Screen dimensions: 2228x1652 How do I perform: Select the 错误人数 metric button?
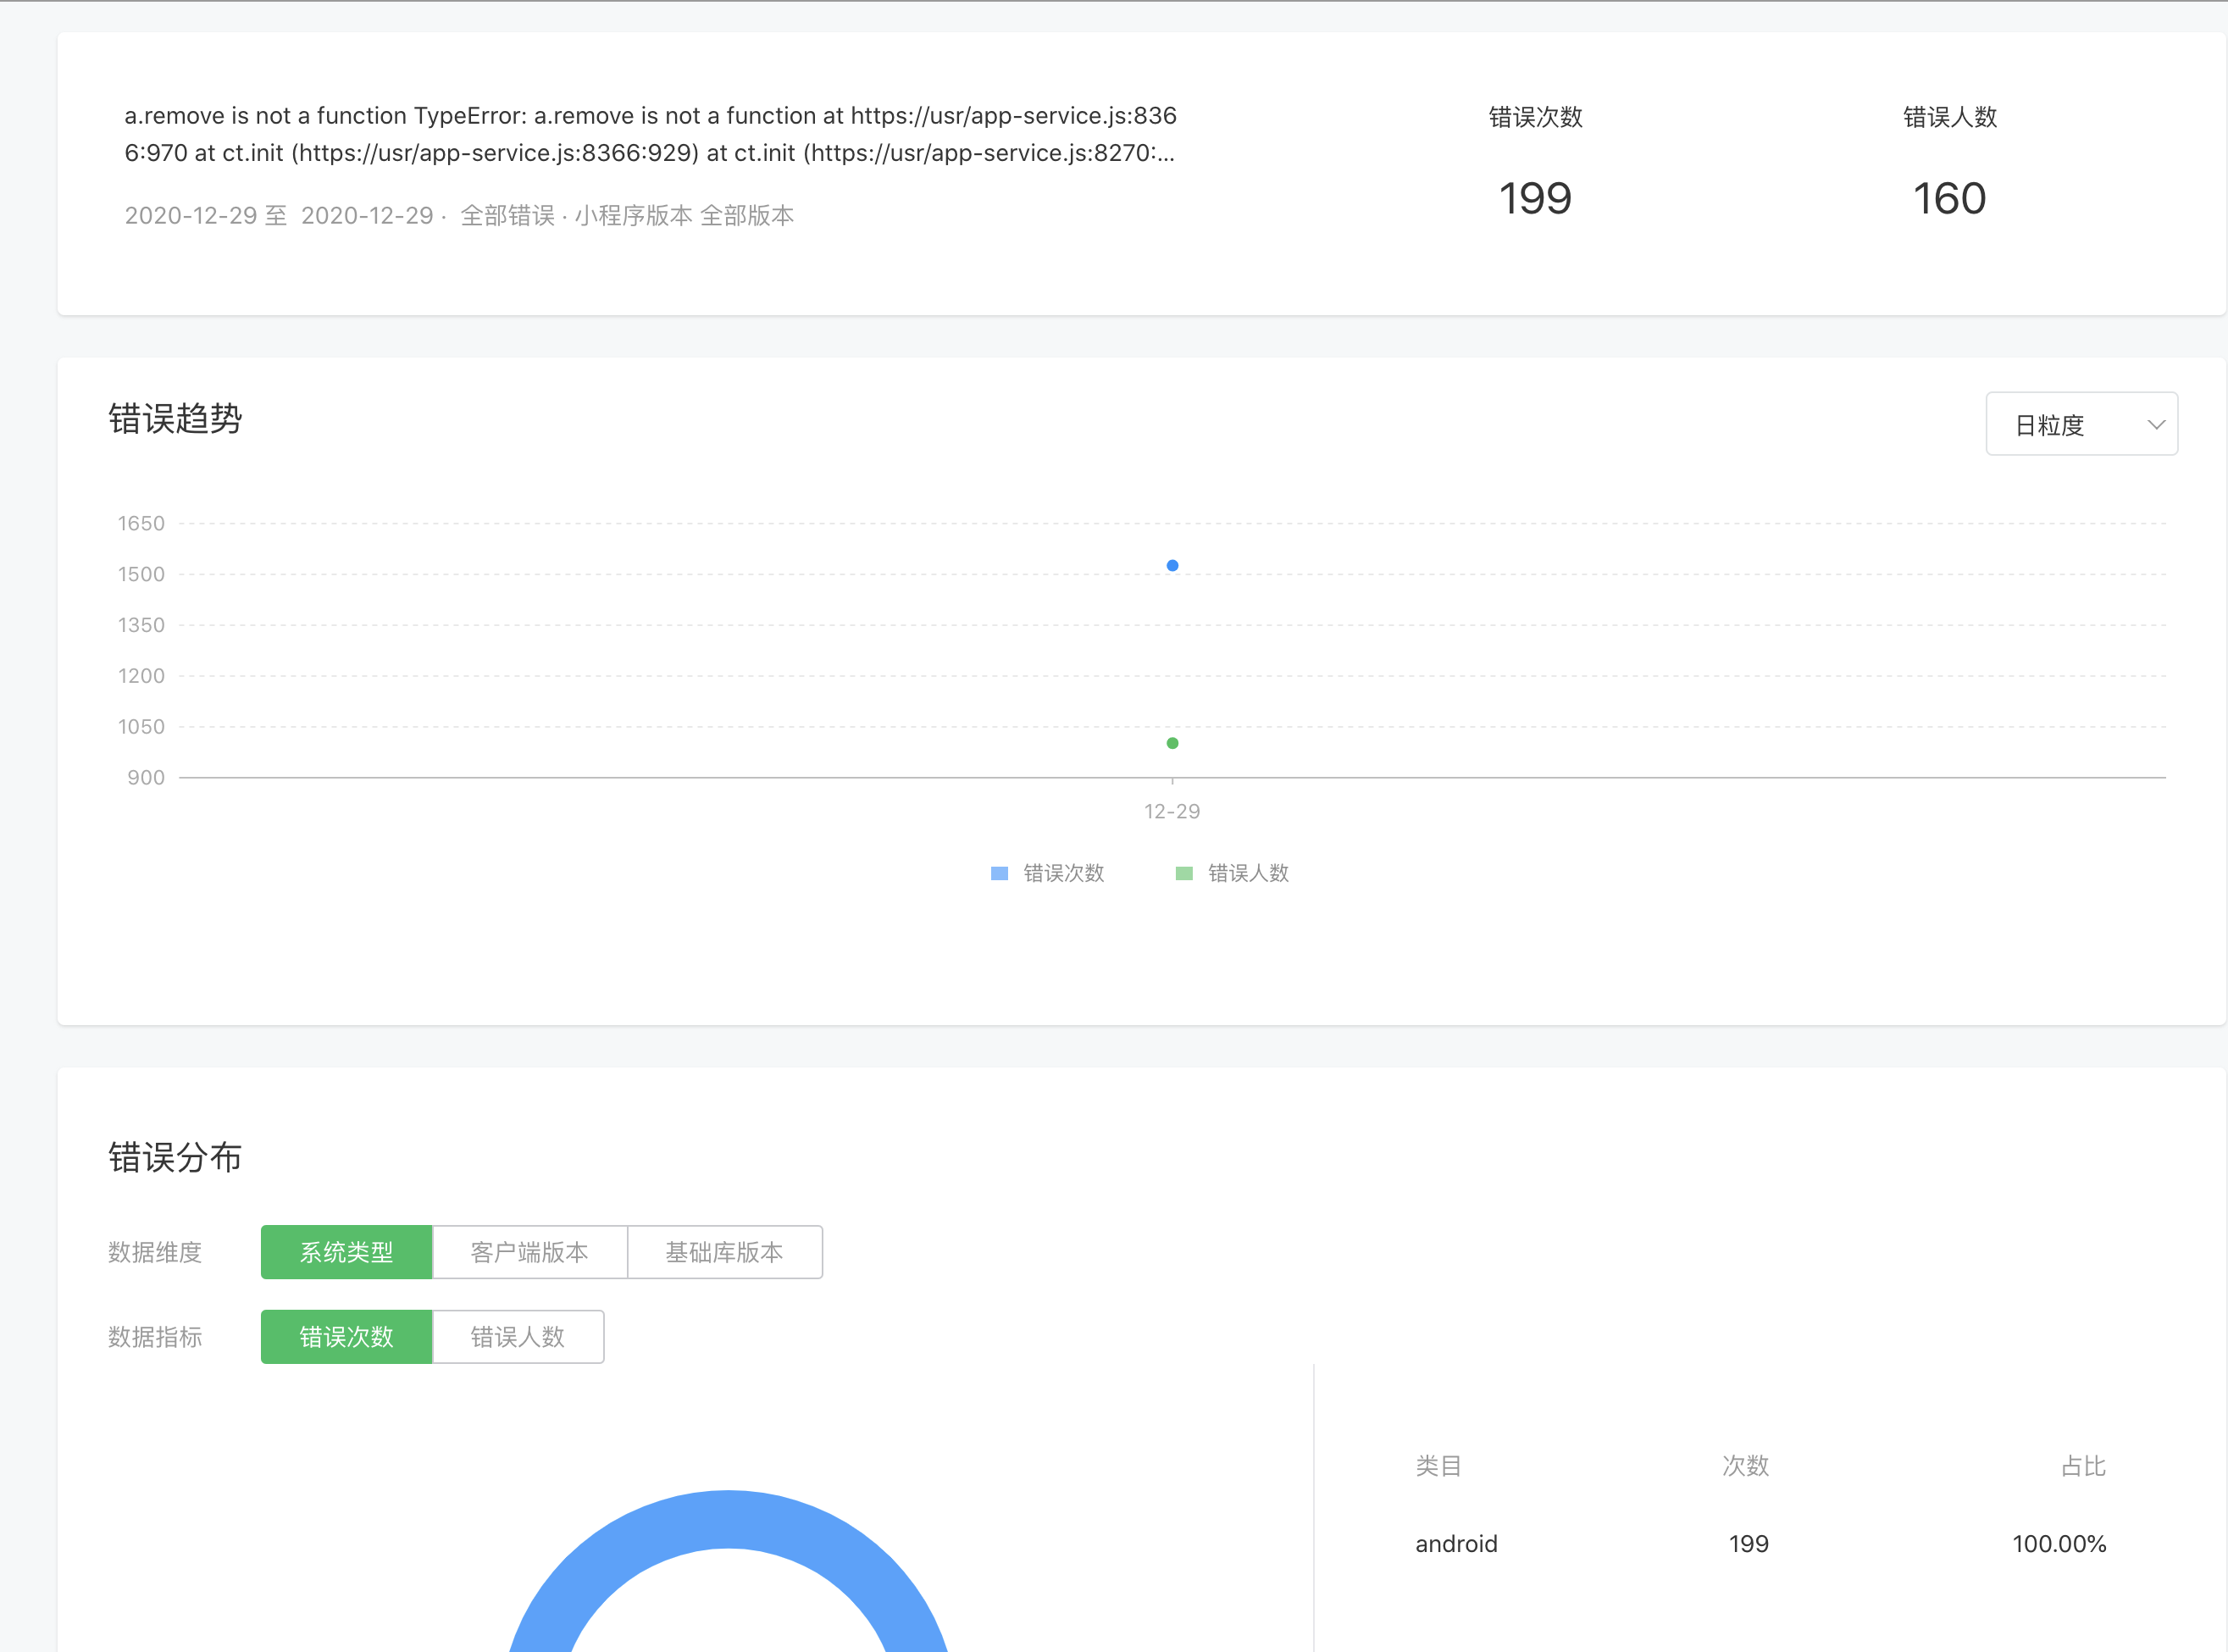click(x=517, y=1337)
